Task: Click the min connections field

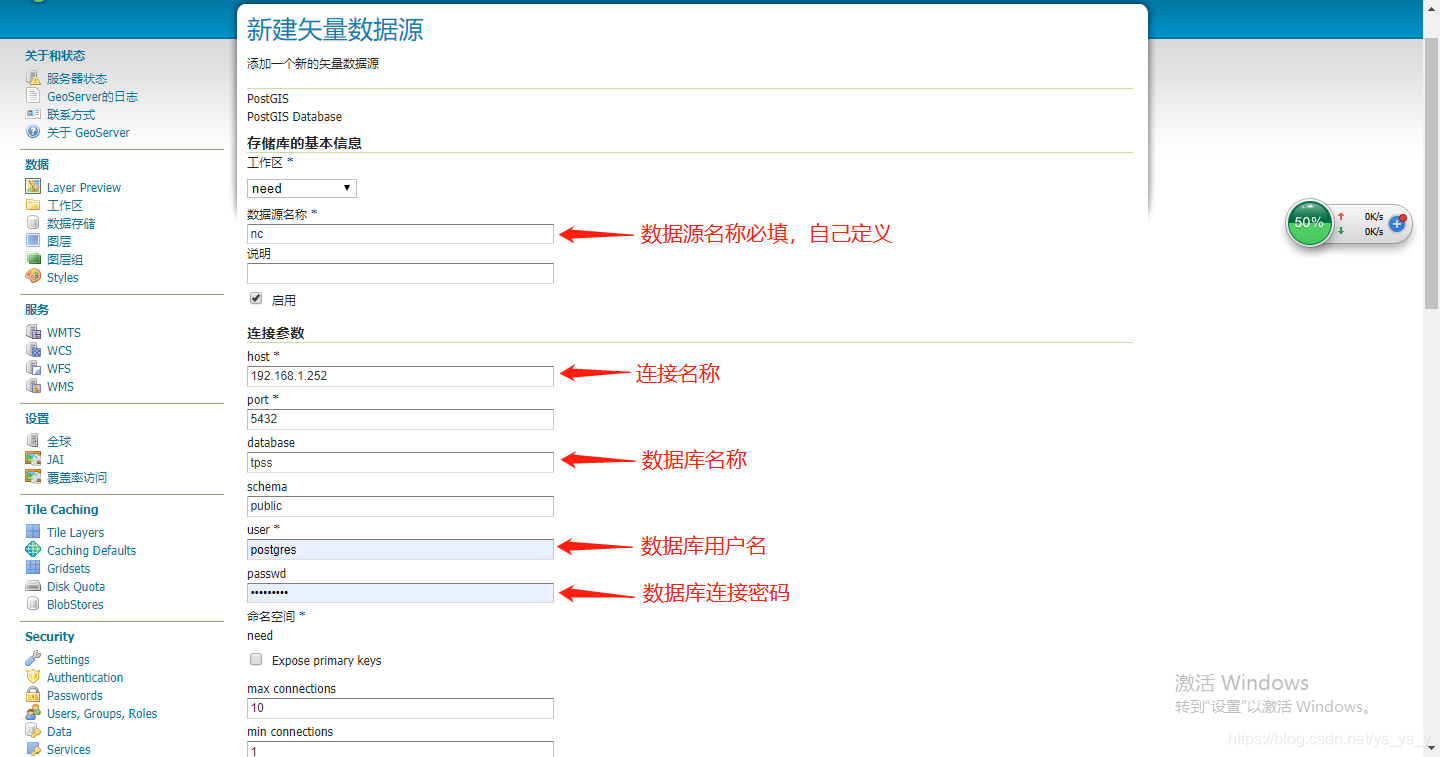Action: [x=400, y=749]
